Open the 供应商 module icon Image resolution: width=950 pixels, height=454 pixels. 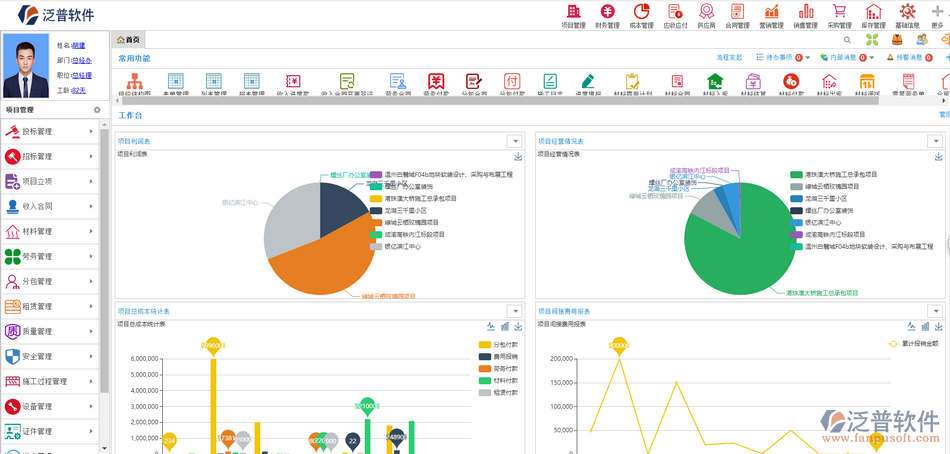706,14
